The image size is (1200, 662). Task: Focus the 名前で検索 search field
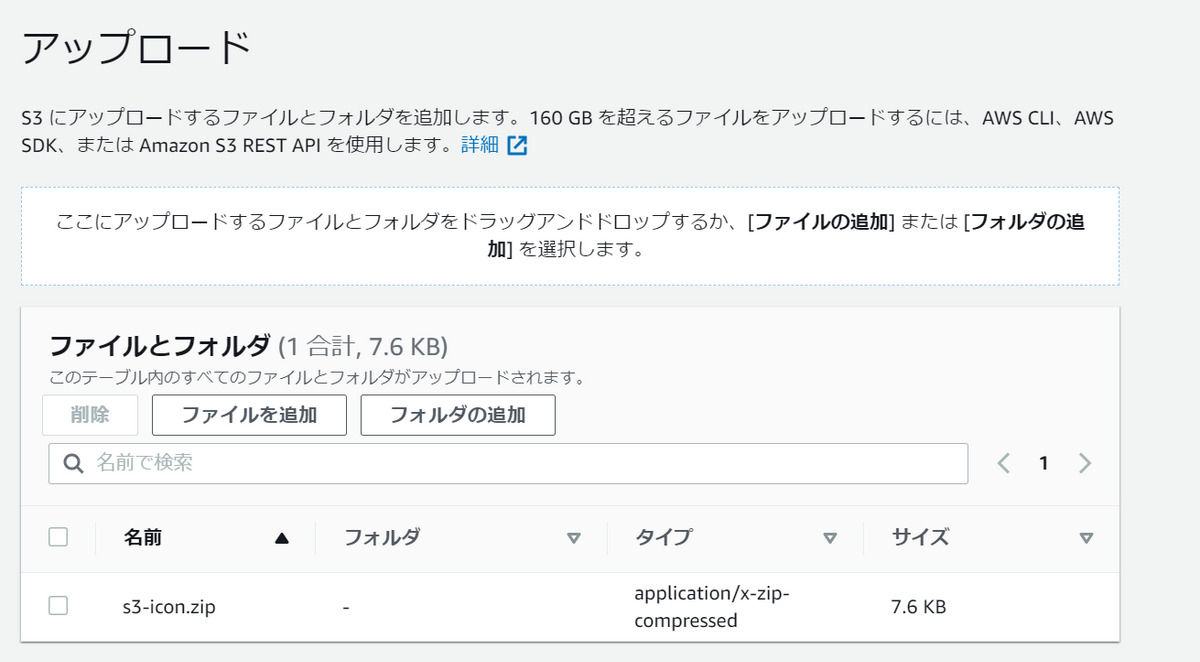(508, 463)
